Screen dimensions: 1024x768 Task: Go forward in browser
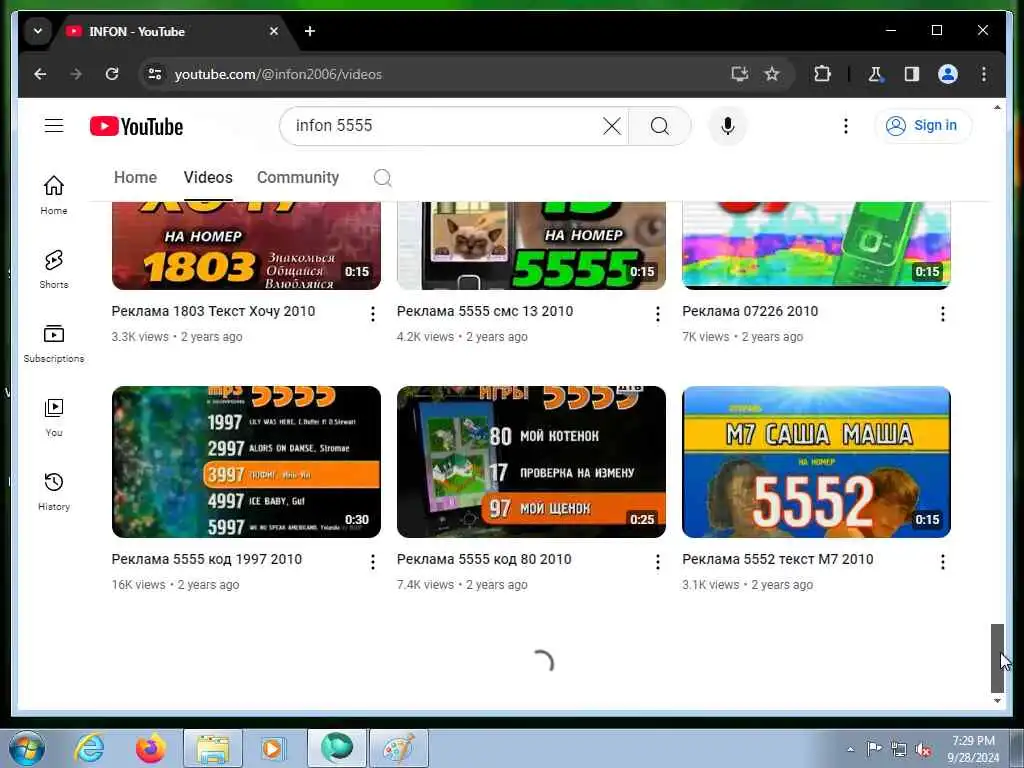click(76, 74)
